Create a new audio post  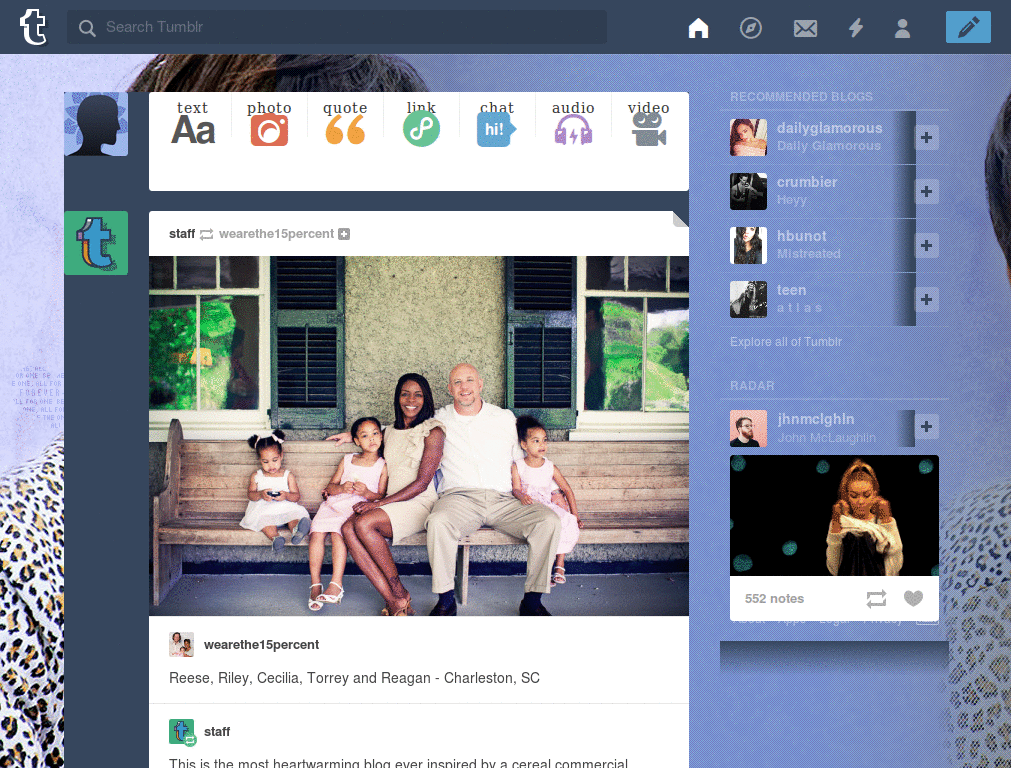tap(573, 123)
